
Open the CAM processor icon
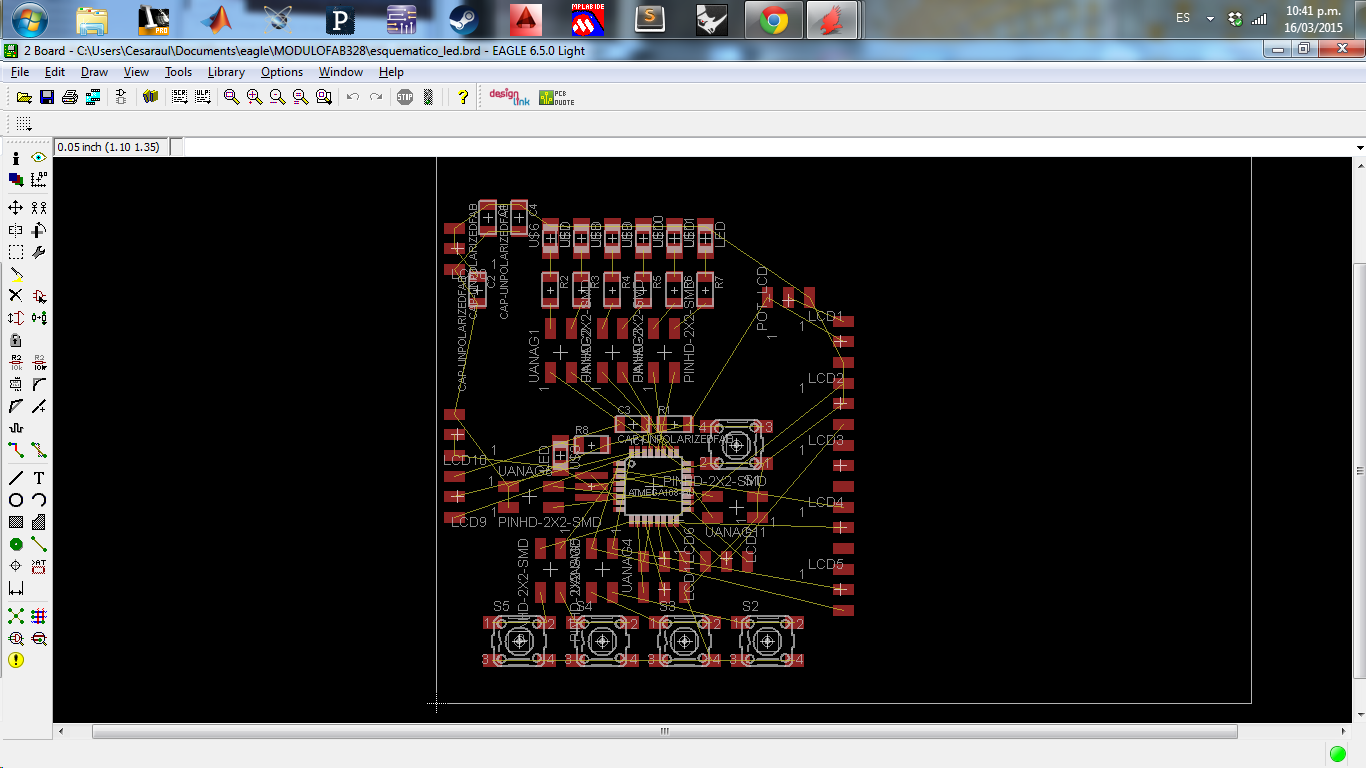(93, 97)
